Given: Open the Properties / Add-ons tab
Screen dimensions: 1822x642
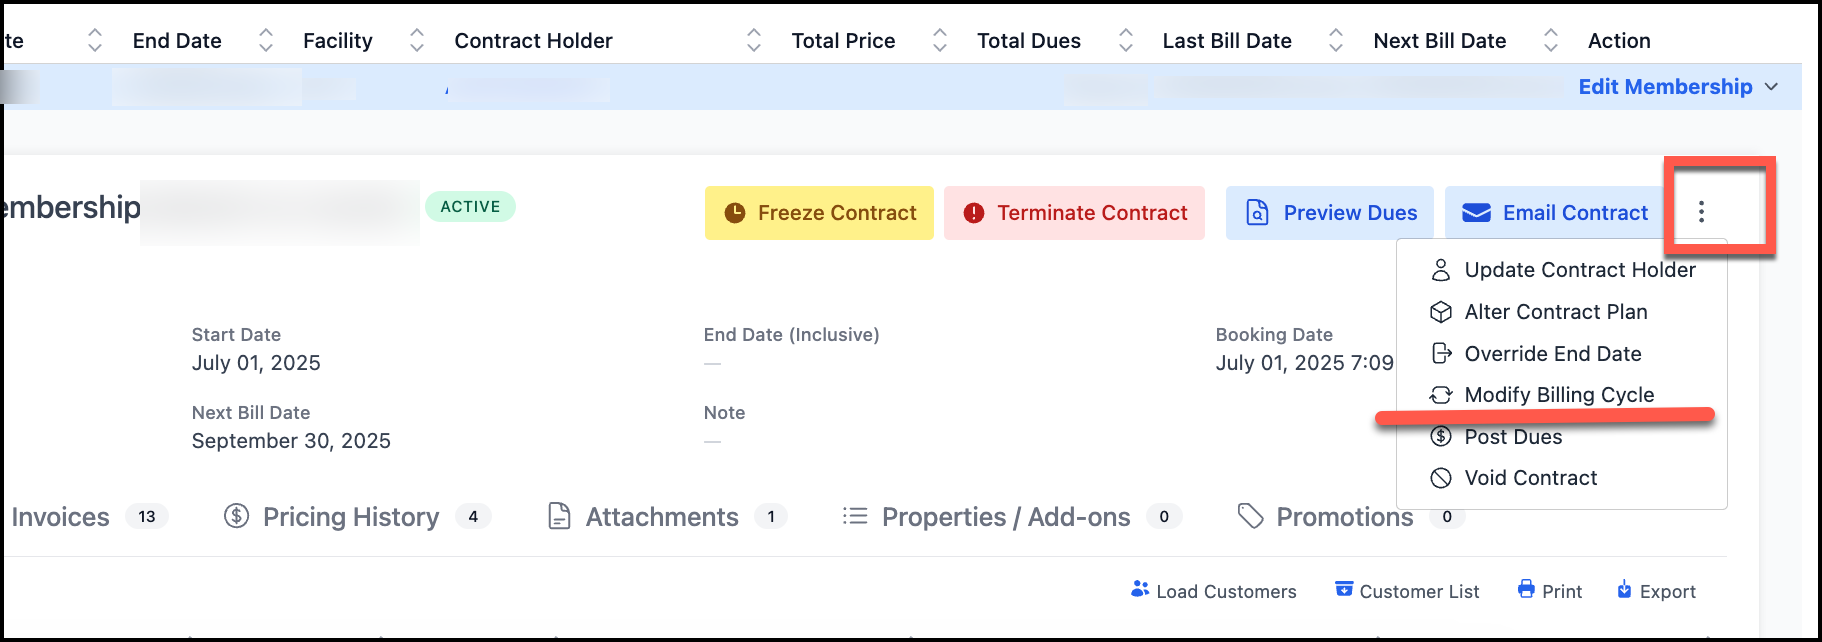Looking at the screenshot, I should 1005,517.
